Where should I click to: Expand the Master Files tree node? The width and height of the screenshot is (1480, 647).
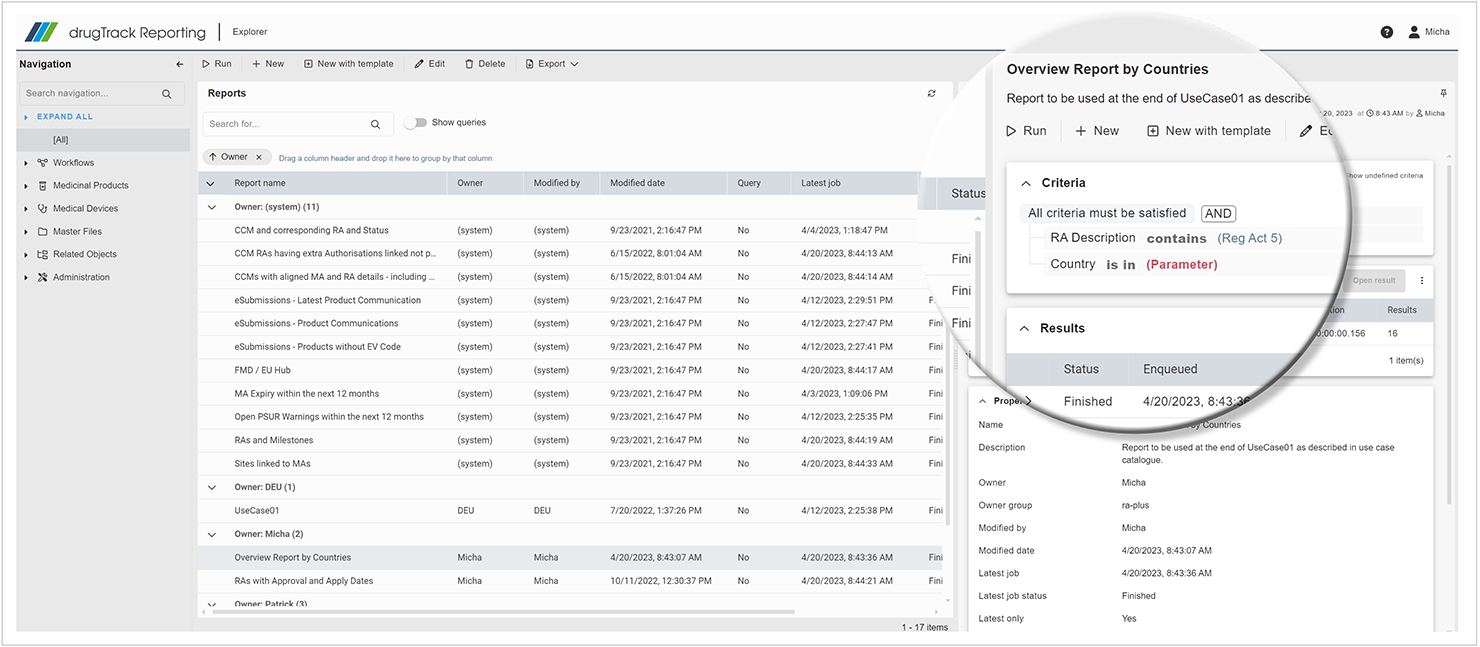(26, 232)
